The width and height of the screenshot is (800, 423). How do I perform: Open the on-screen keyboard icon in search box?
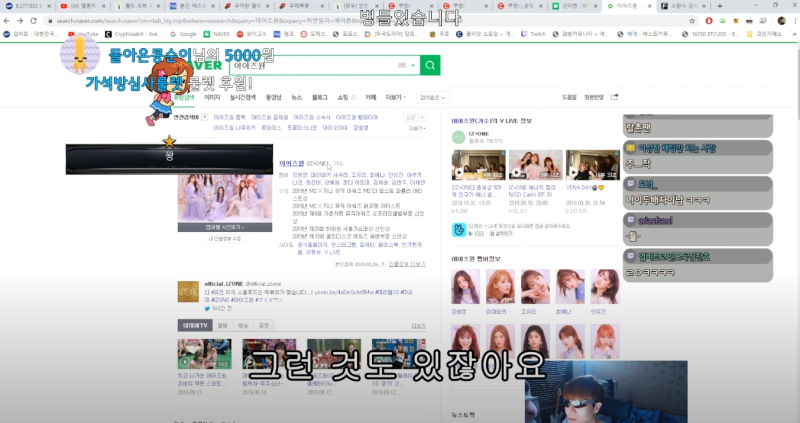point(402,65)
